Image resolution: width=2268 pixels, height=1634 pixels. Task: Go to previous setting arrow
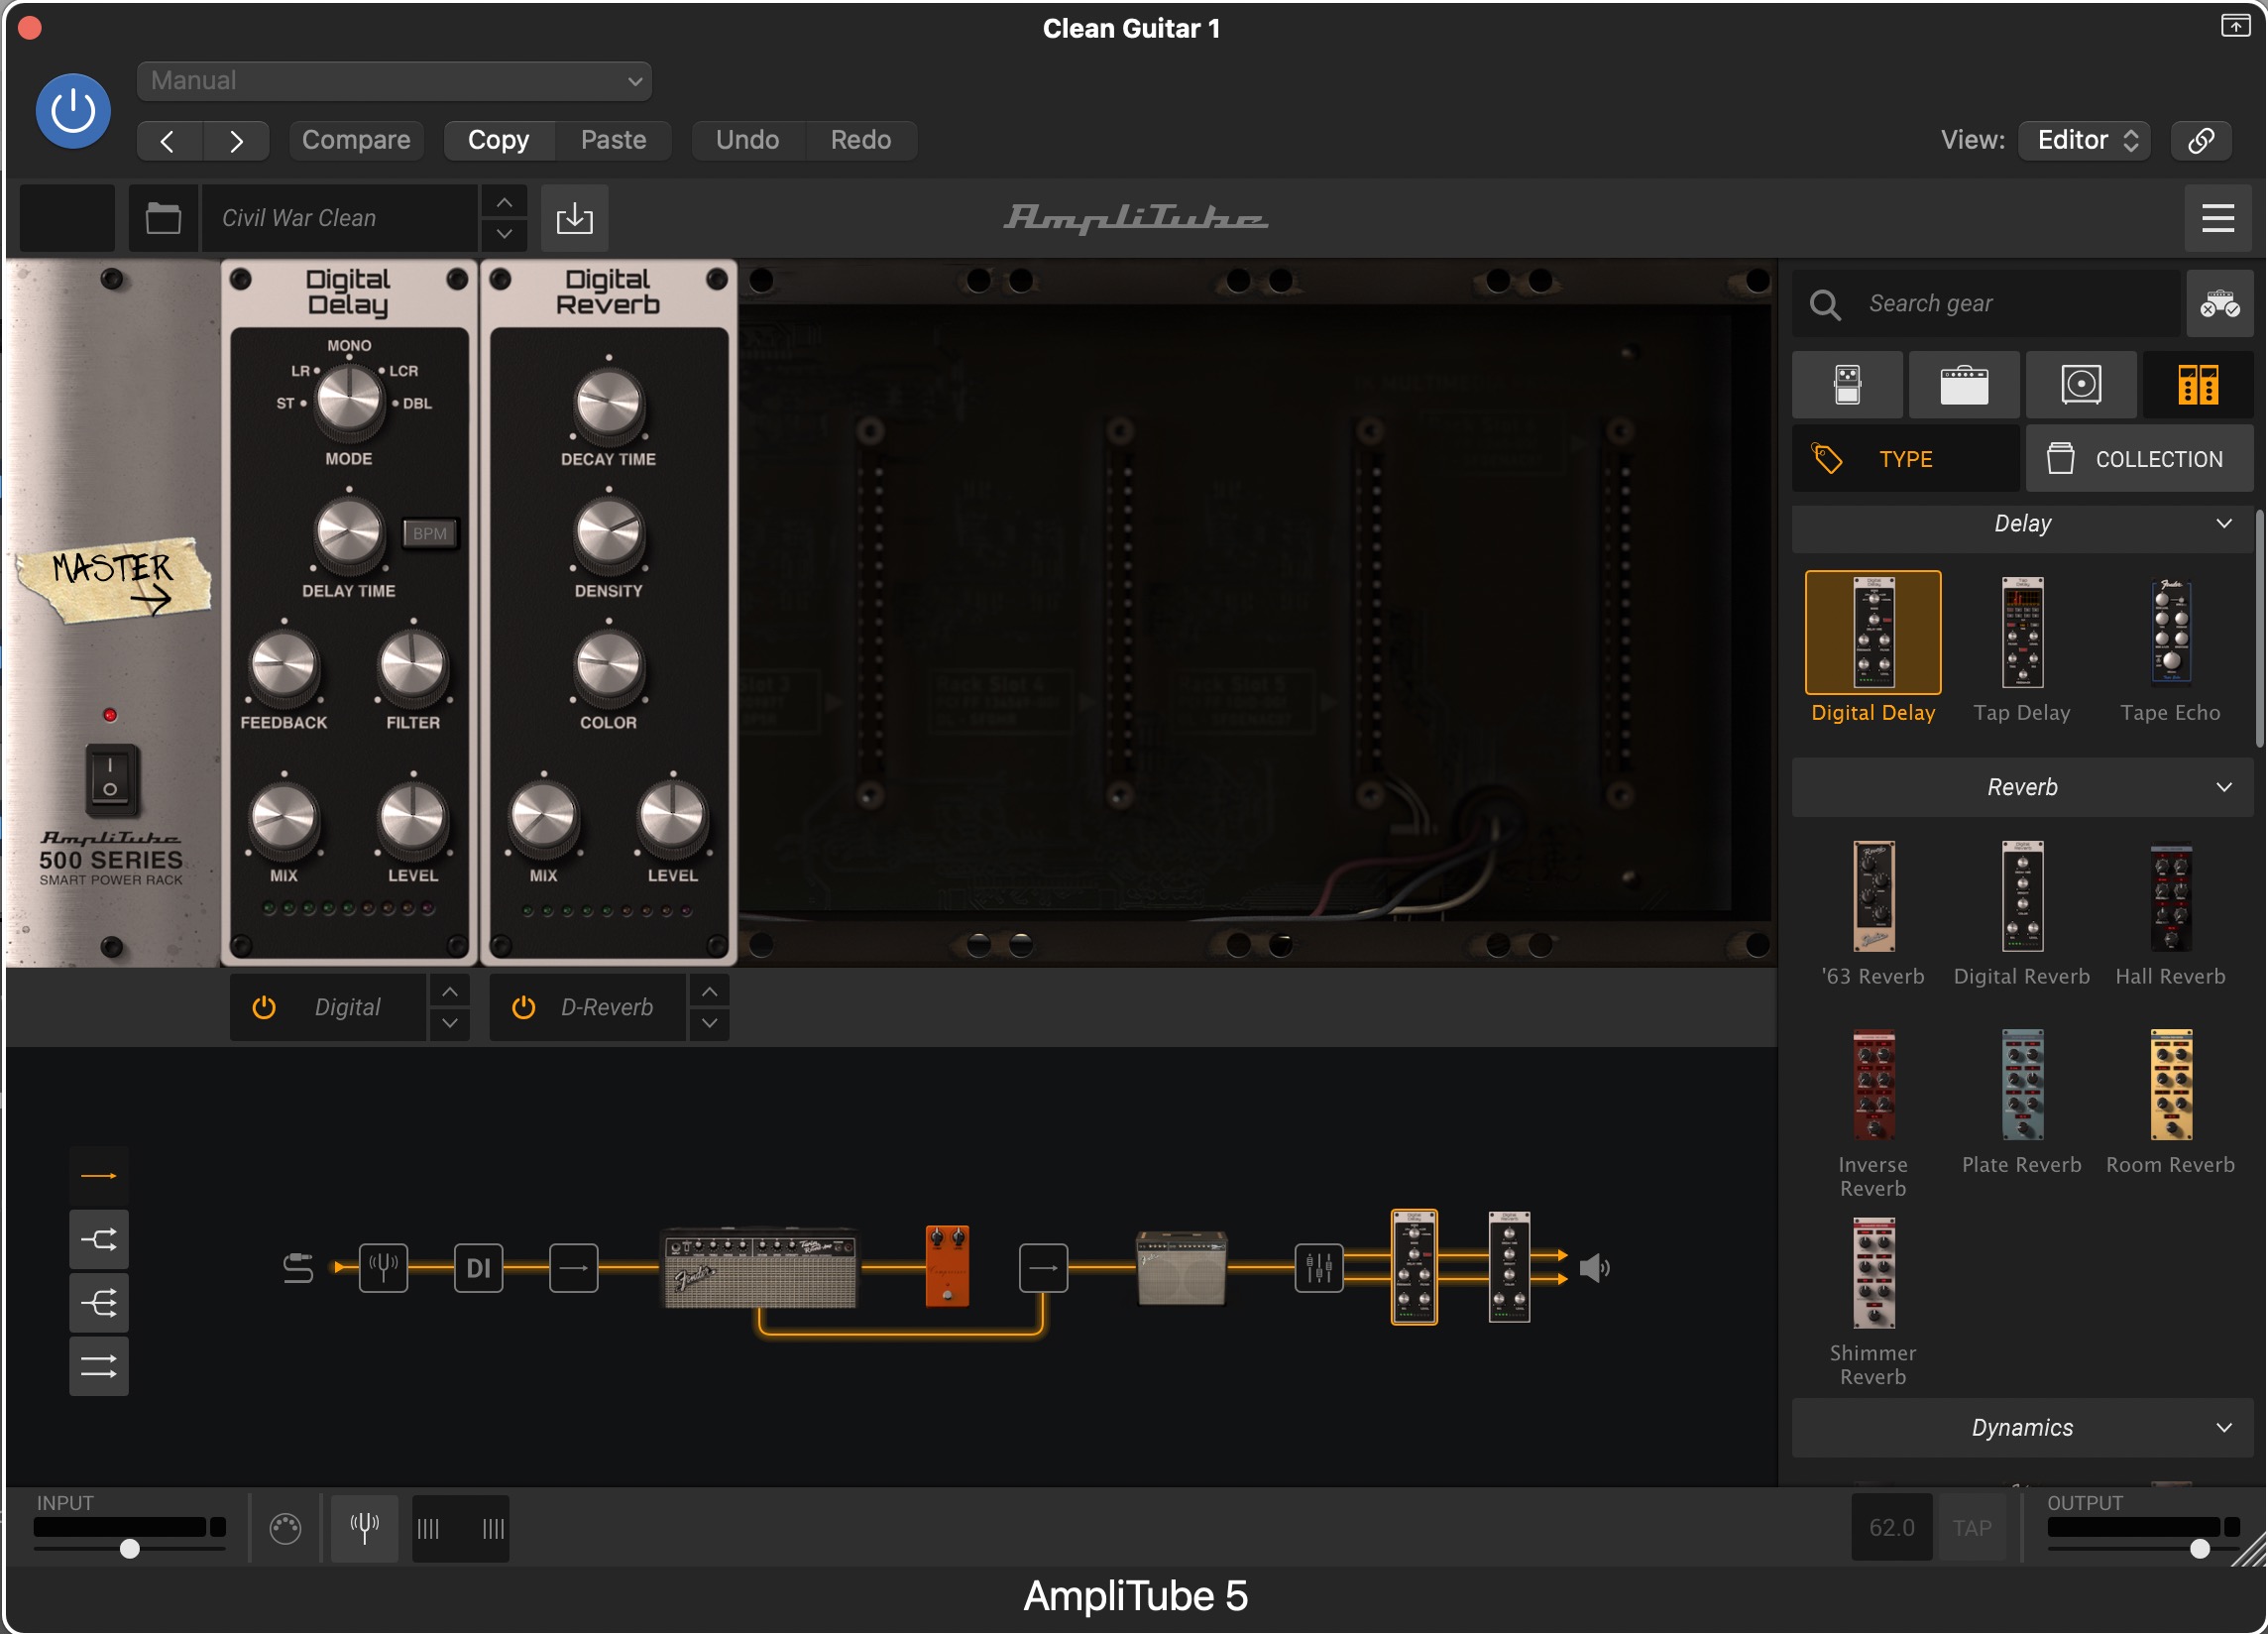pos(169,141)
